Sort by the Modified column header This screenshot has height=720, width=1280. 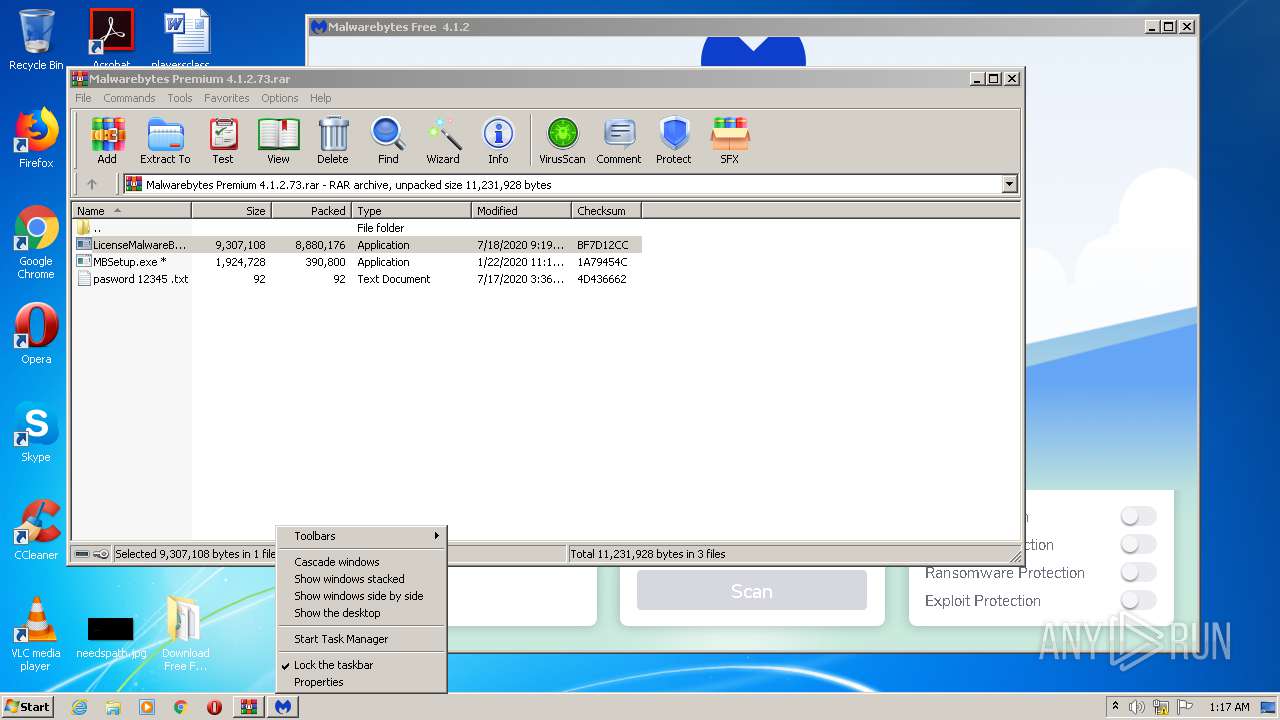[521, 211]
